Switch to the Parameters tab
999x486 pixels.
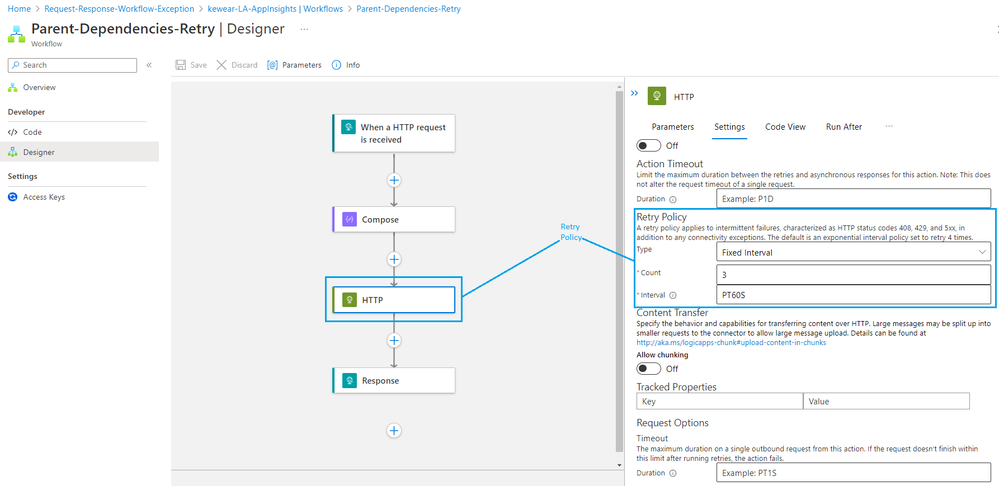(673, 127)
